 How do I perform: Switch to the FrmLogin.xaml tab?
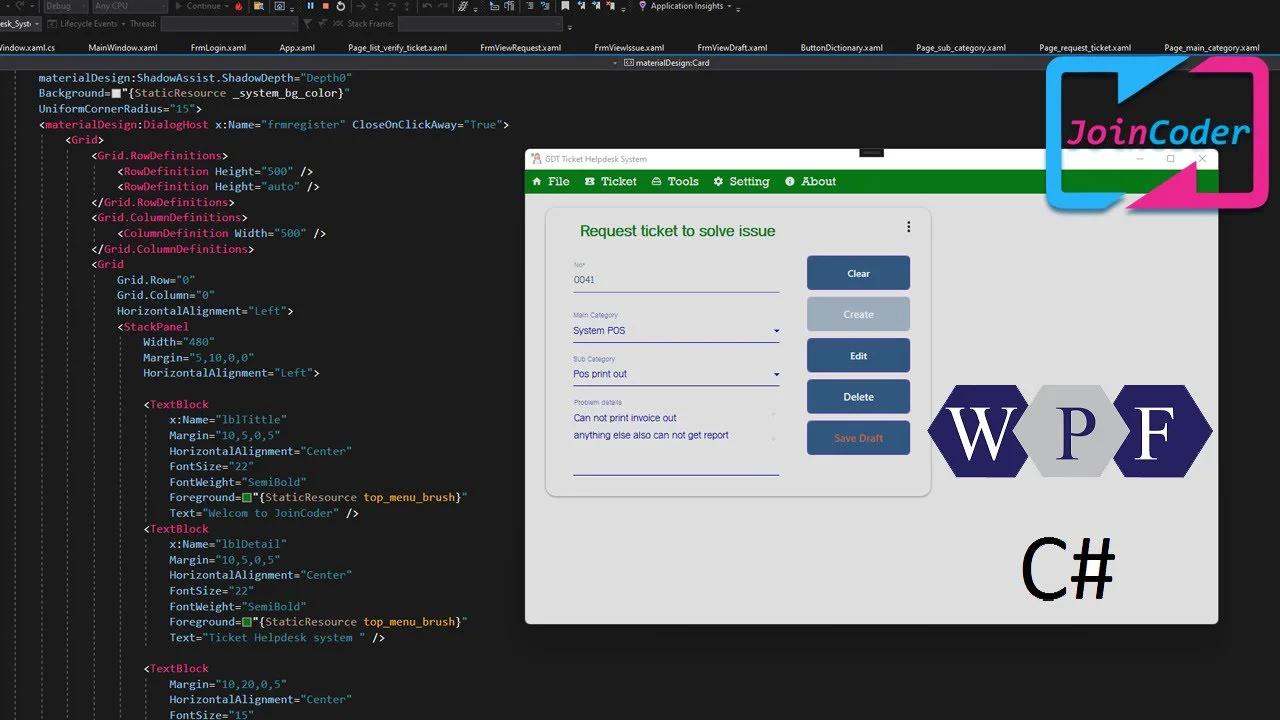tap(218, 46)
